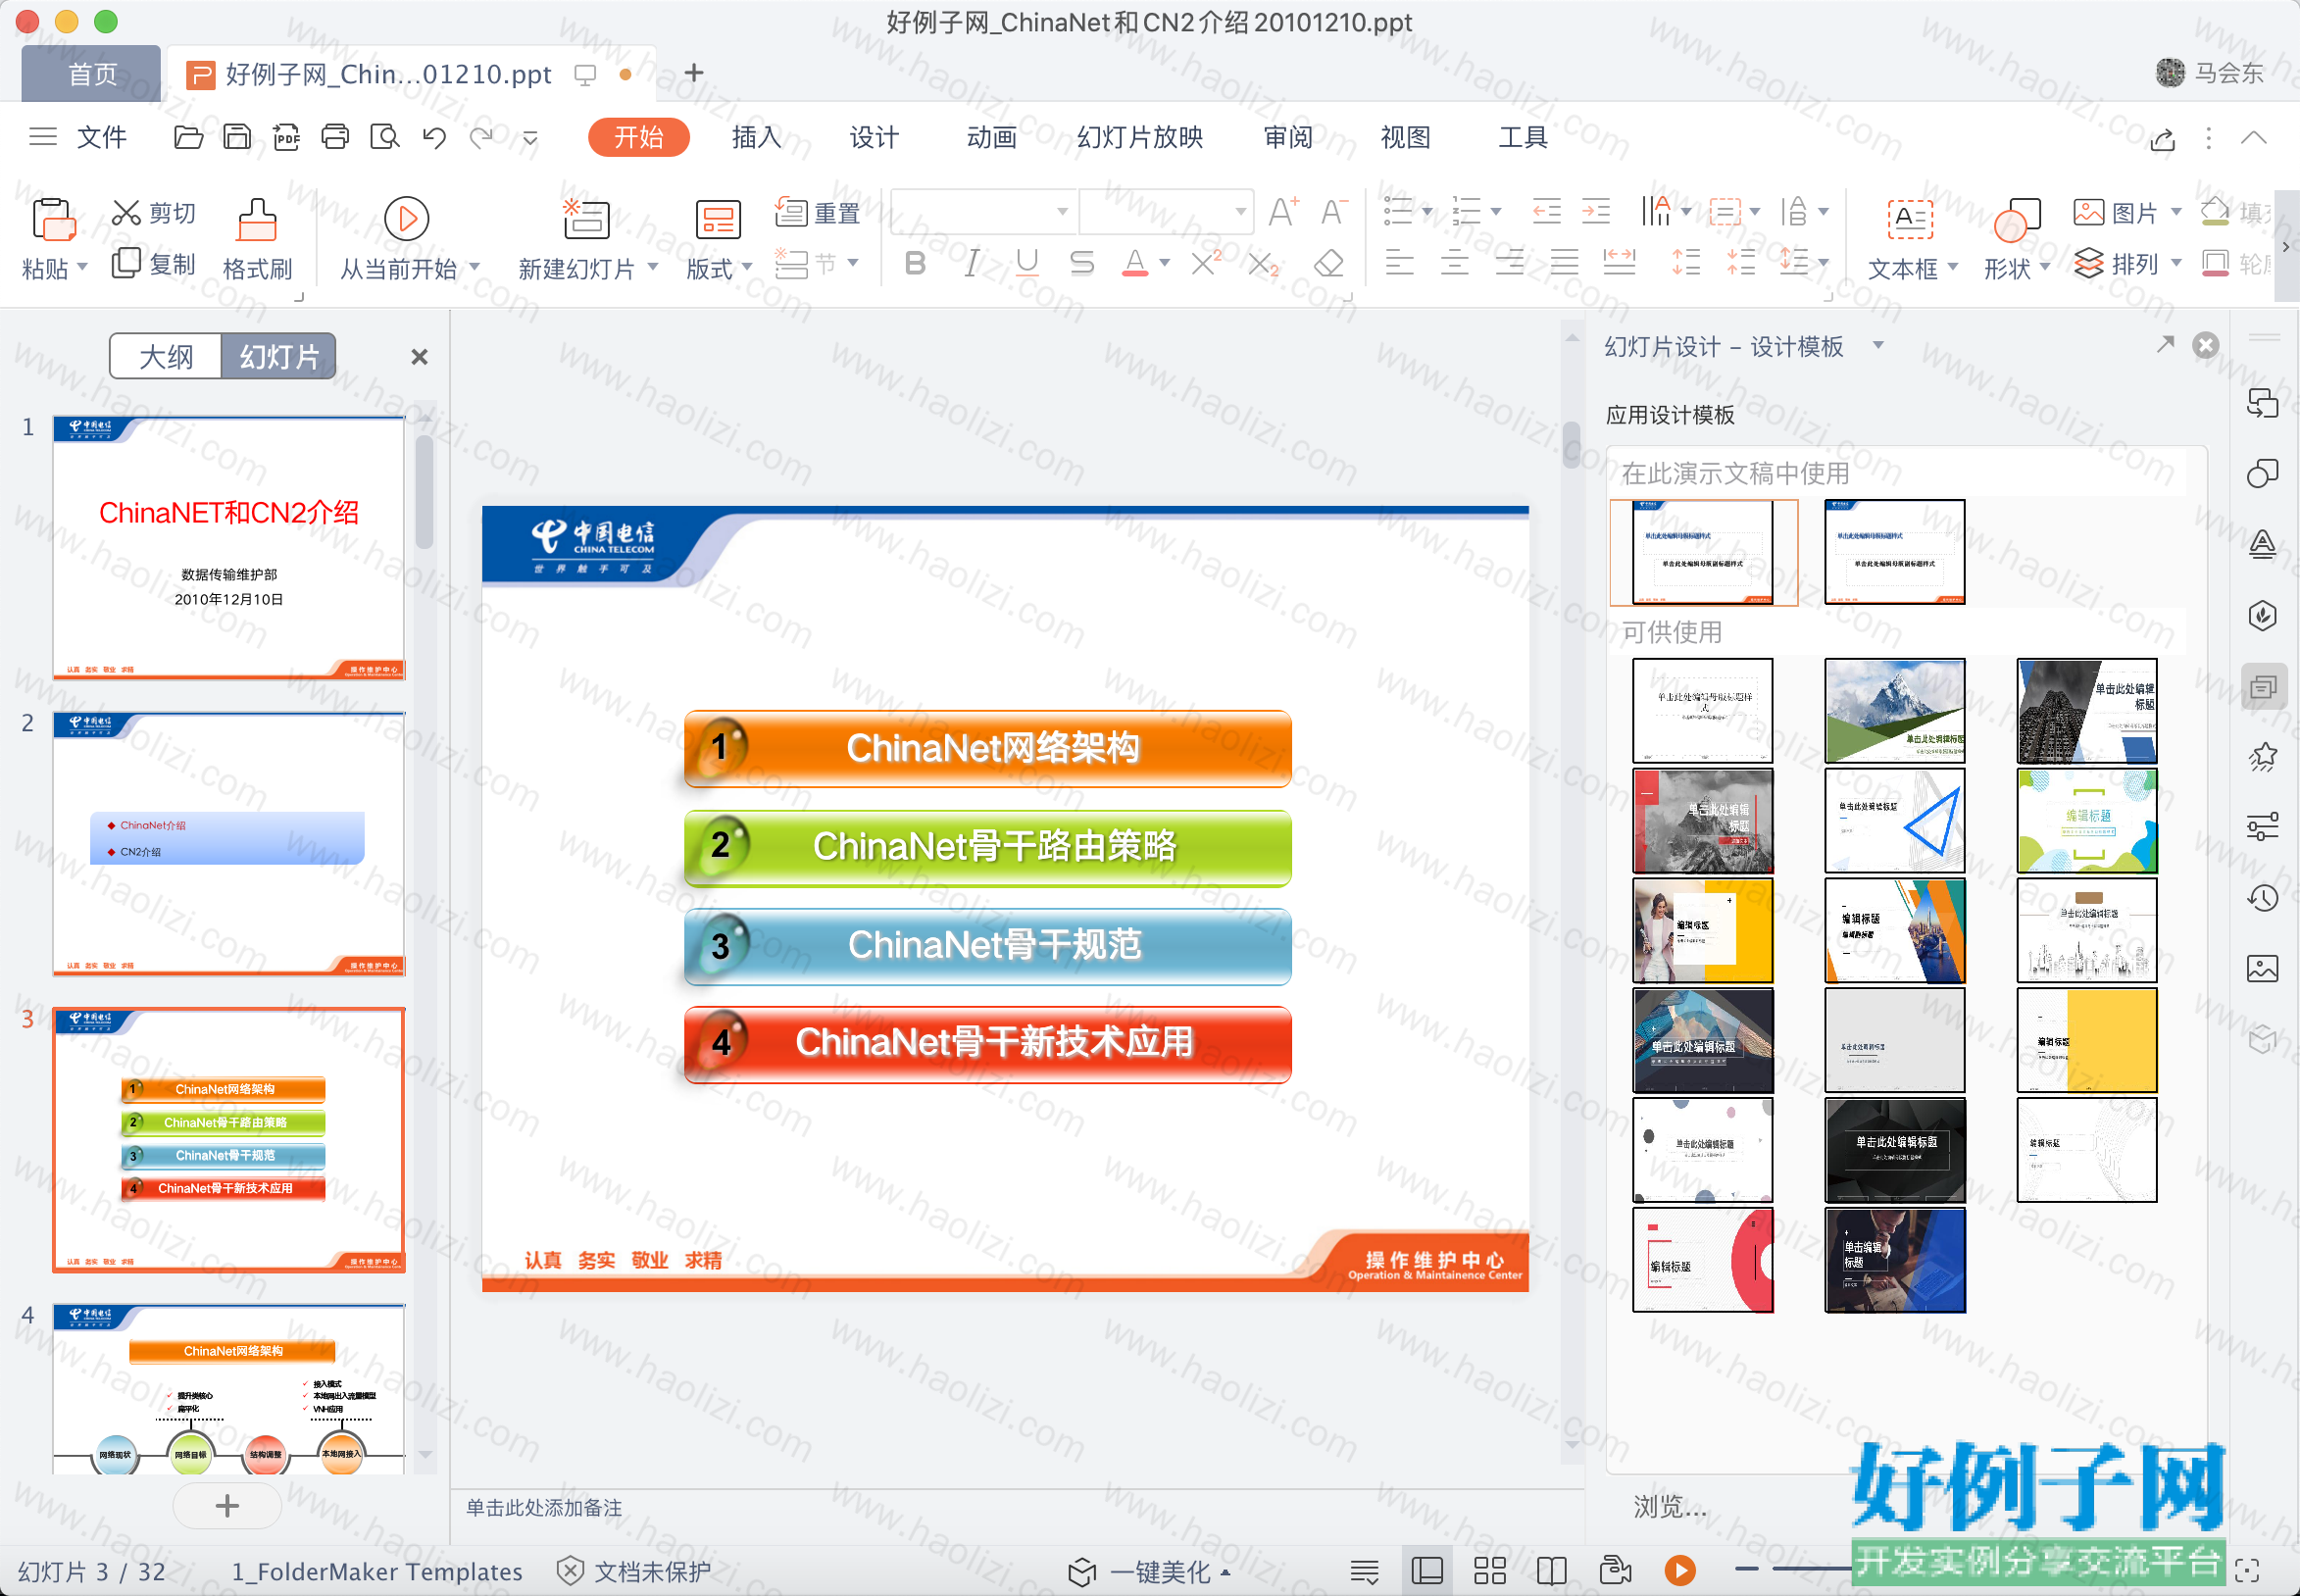Expand arrange (排列) dropdown
Screen dimensions: 2300x1596
point(2176,264)
